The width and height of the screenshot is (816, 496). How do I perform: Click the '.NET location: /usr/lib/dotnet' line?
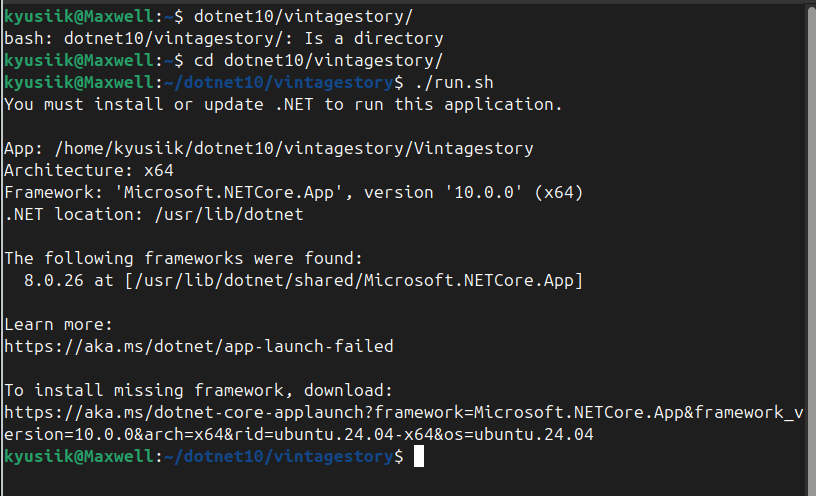tap(154, 214)
